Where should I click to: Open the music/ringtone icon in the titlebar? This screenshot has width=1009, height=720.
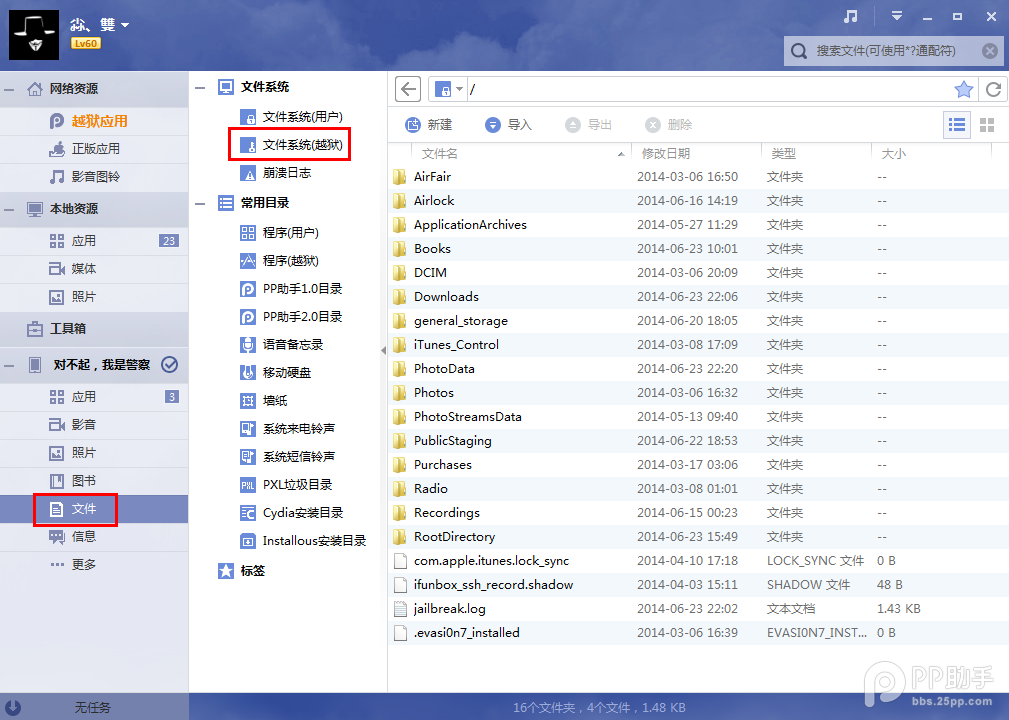[x=848, y=16]
